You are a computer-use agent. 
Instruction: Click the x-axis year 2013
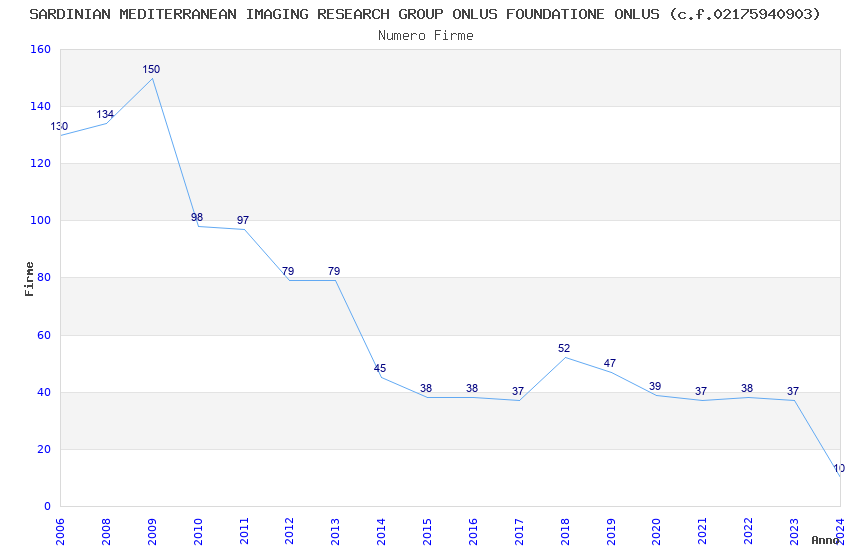tap(335, 531)
